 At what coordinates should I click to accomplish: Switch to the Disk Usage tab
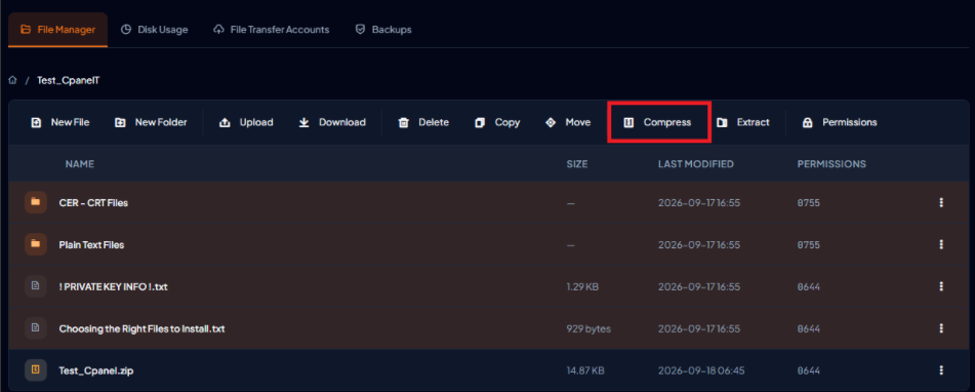(x=154, y=30)
